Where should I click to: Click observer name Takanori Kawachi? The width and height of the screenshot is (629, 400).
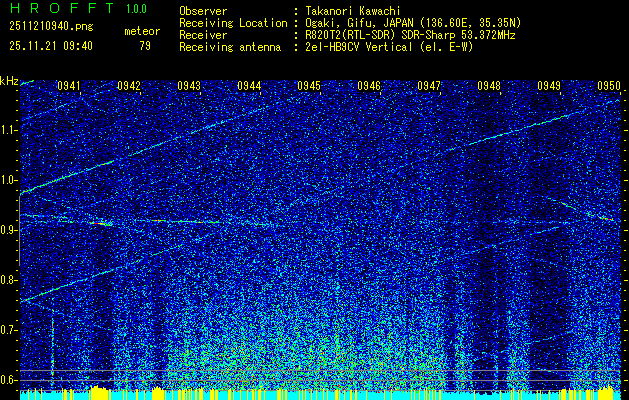coord(353,11)
